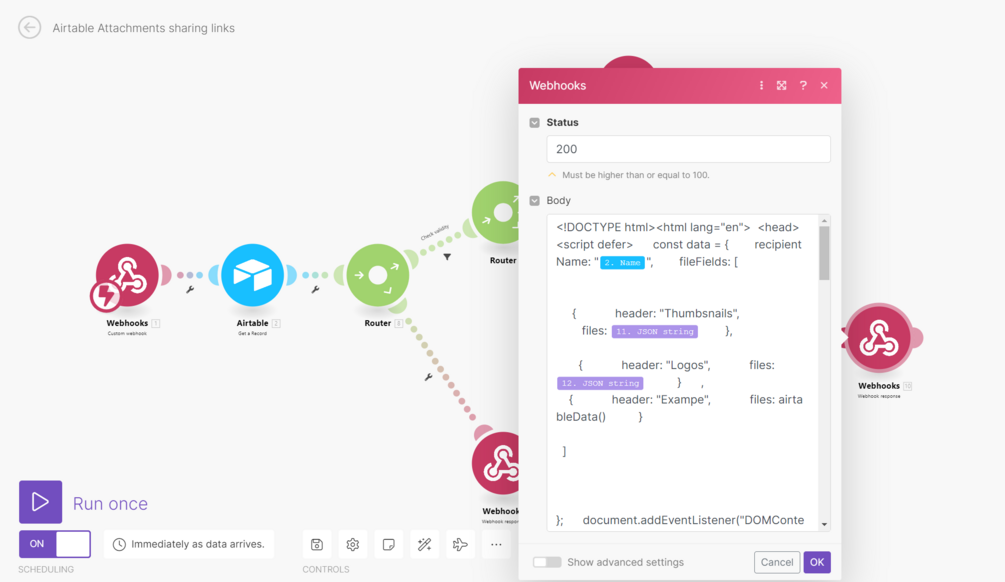Click the 12. JSON string pill
Viewport: 1005px width, 582px height.
[600, 383]
